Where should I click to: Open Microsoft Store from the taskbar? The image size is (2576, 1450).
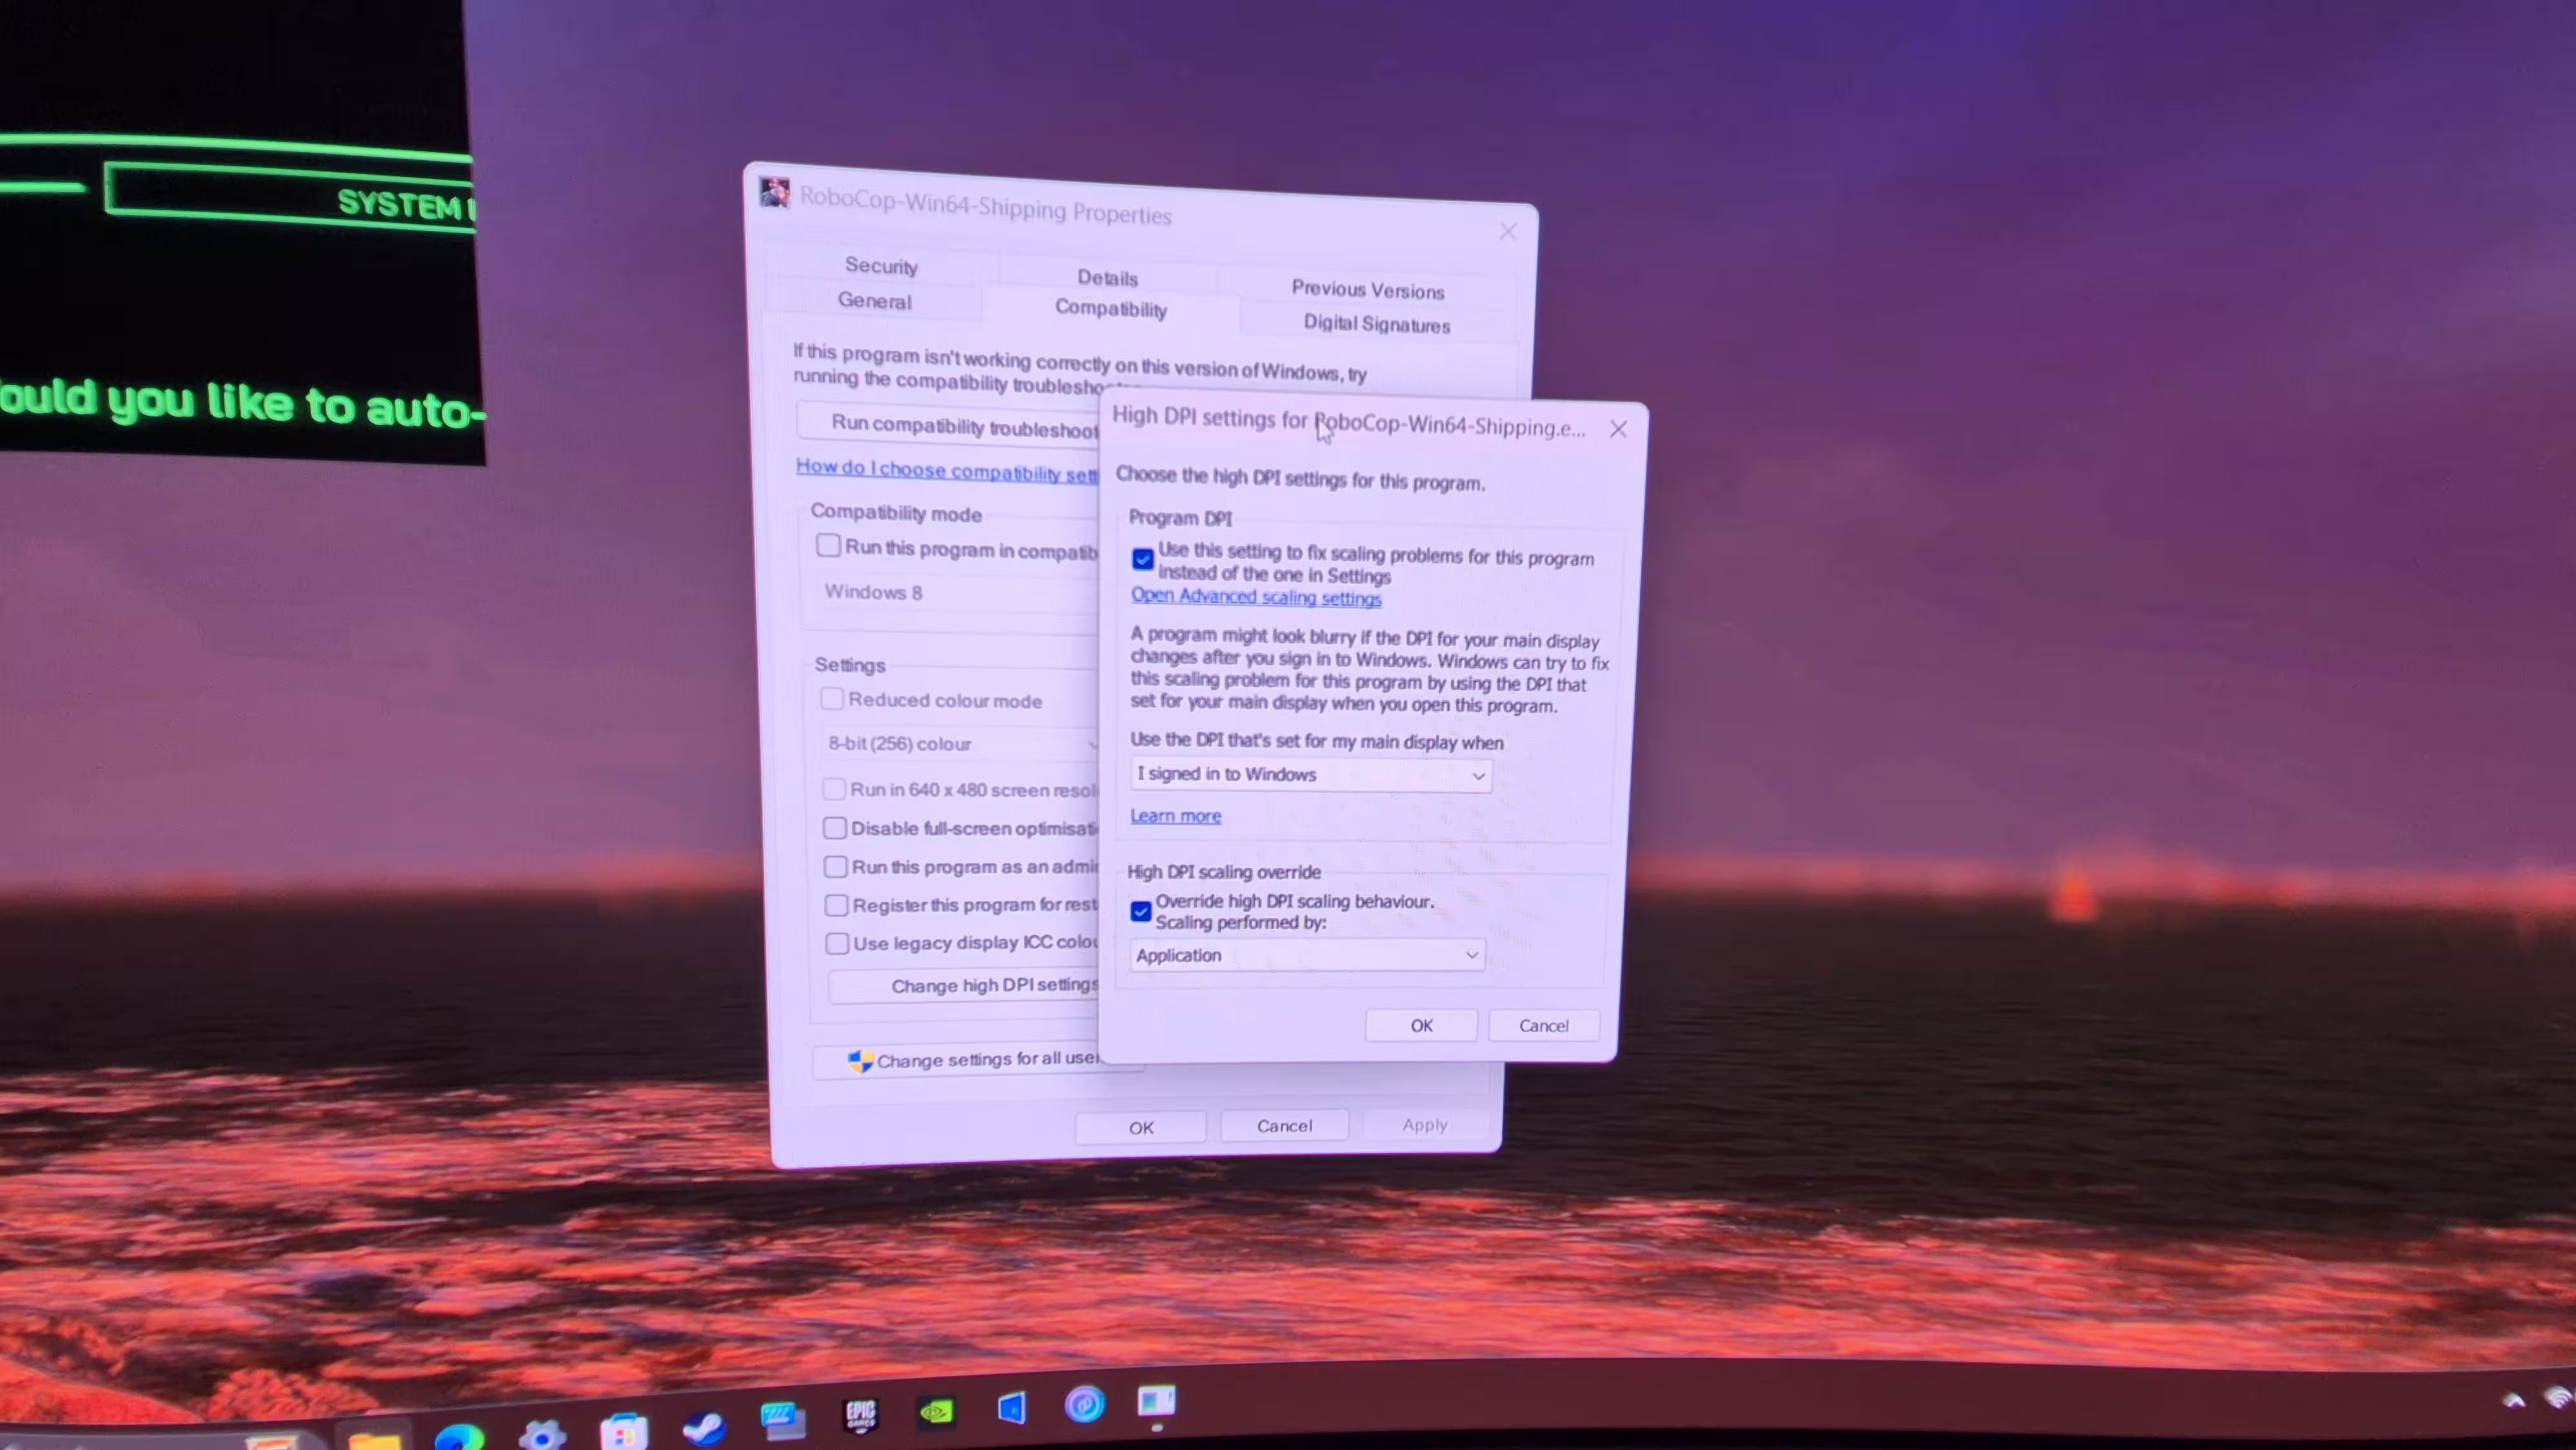624,1432
